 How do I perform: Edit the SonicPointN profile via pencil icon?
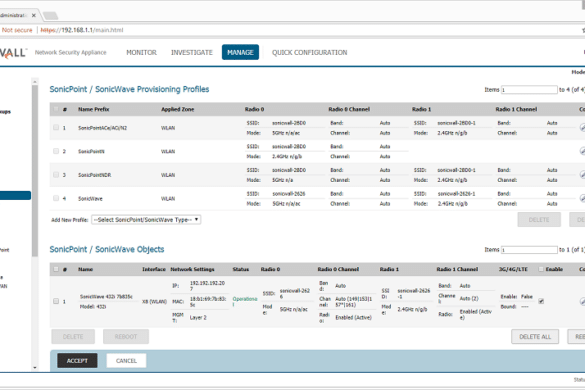click(x=582, y=151)
